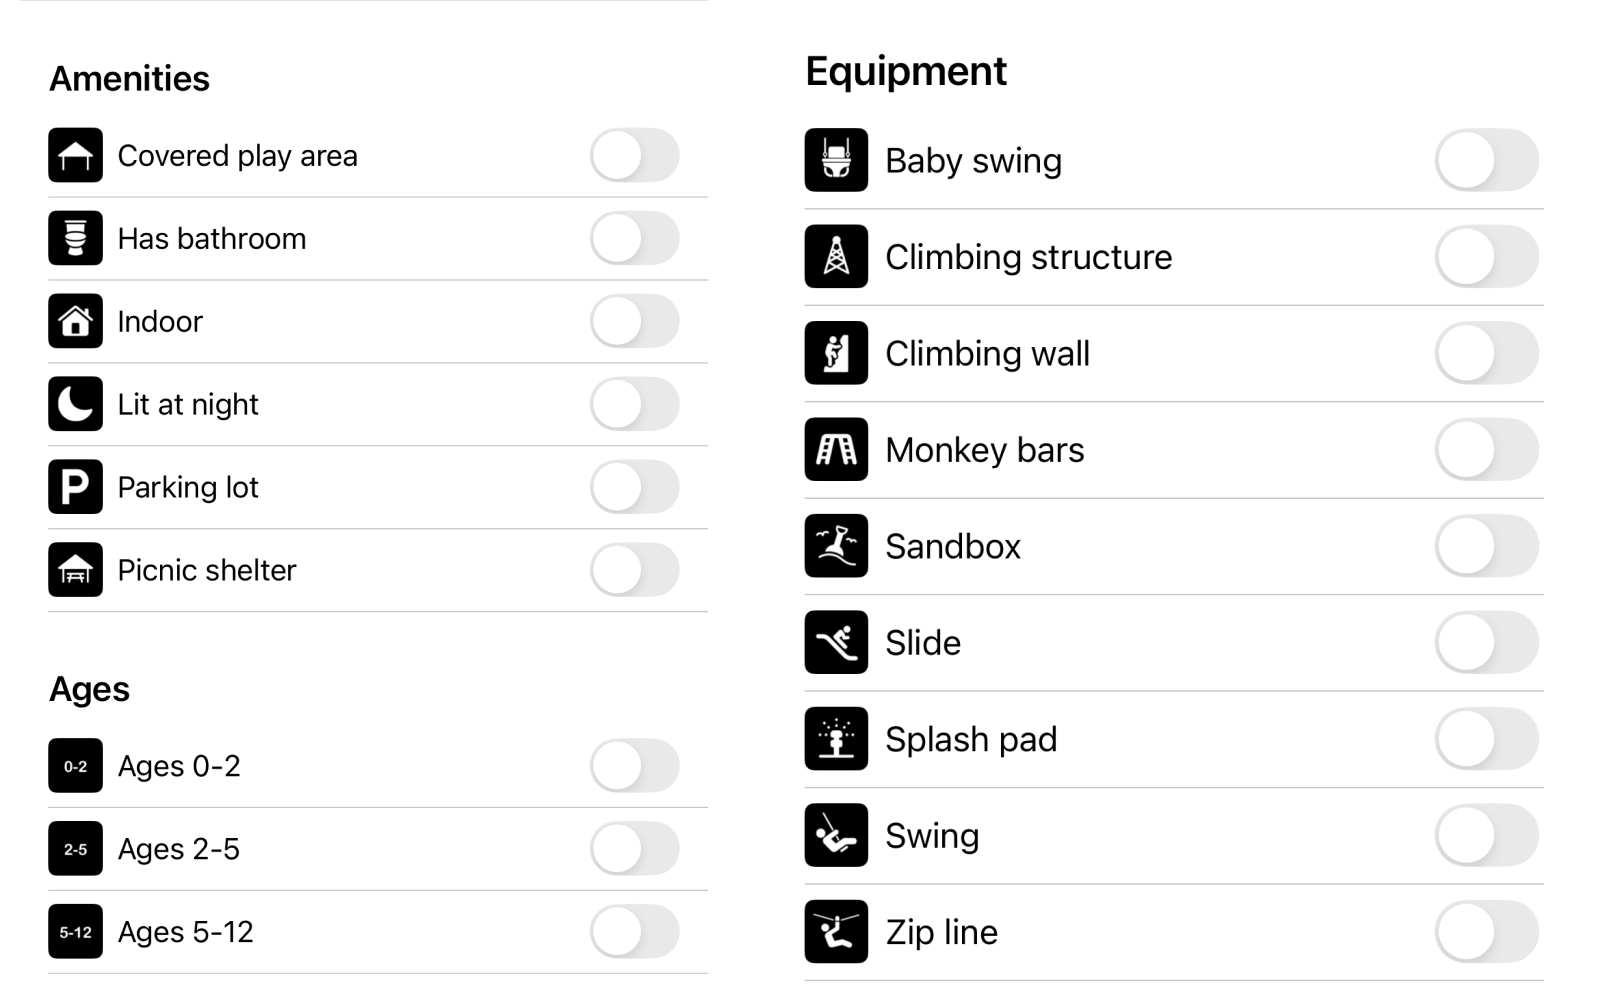Click the Amenities section heading
This screenshot has height=1000, width=1600.
[130, 78]
